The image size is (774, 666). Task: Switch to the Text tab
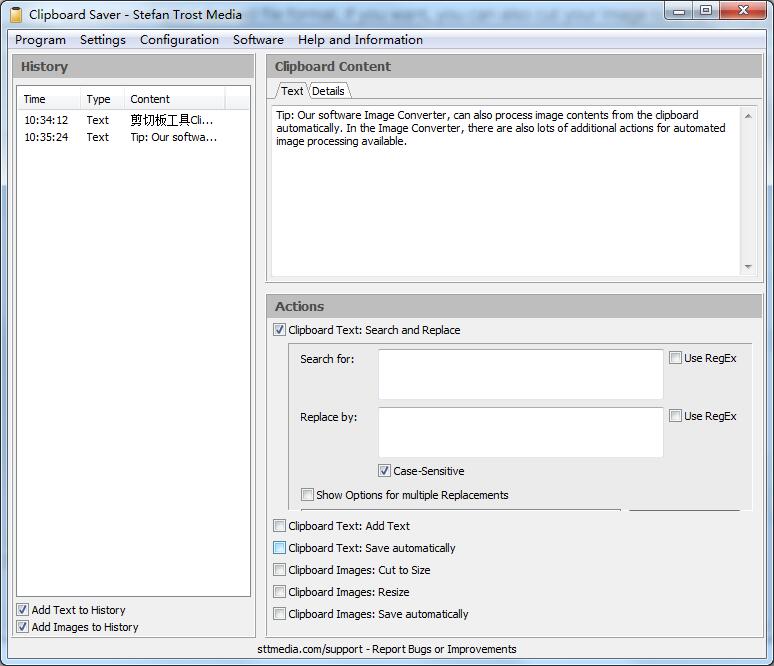pyautogui.click(x=292, y=91)
